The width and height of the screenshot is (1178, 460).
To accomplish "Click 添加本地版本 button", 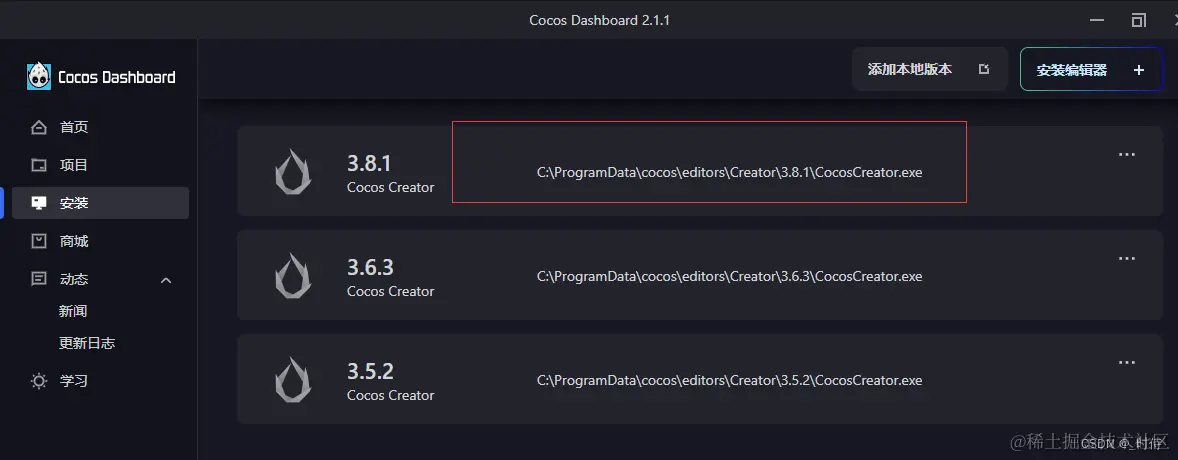I will 929,69.
